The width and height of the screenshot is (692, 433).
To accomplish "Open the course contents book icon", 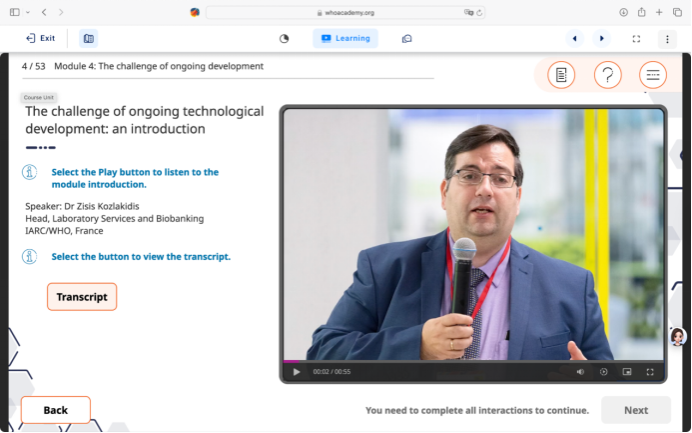I will pyautogui.click(x=89, y=38).
